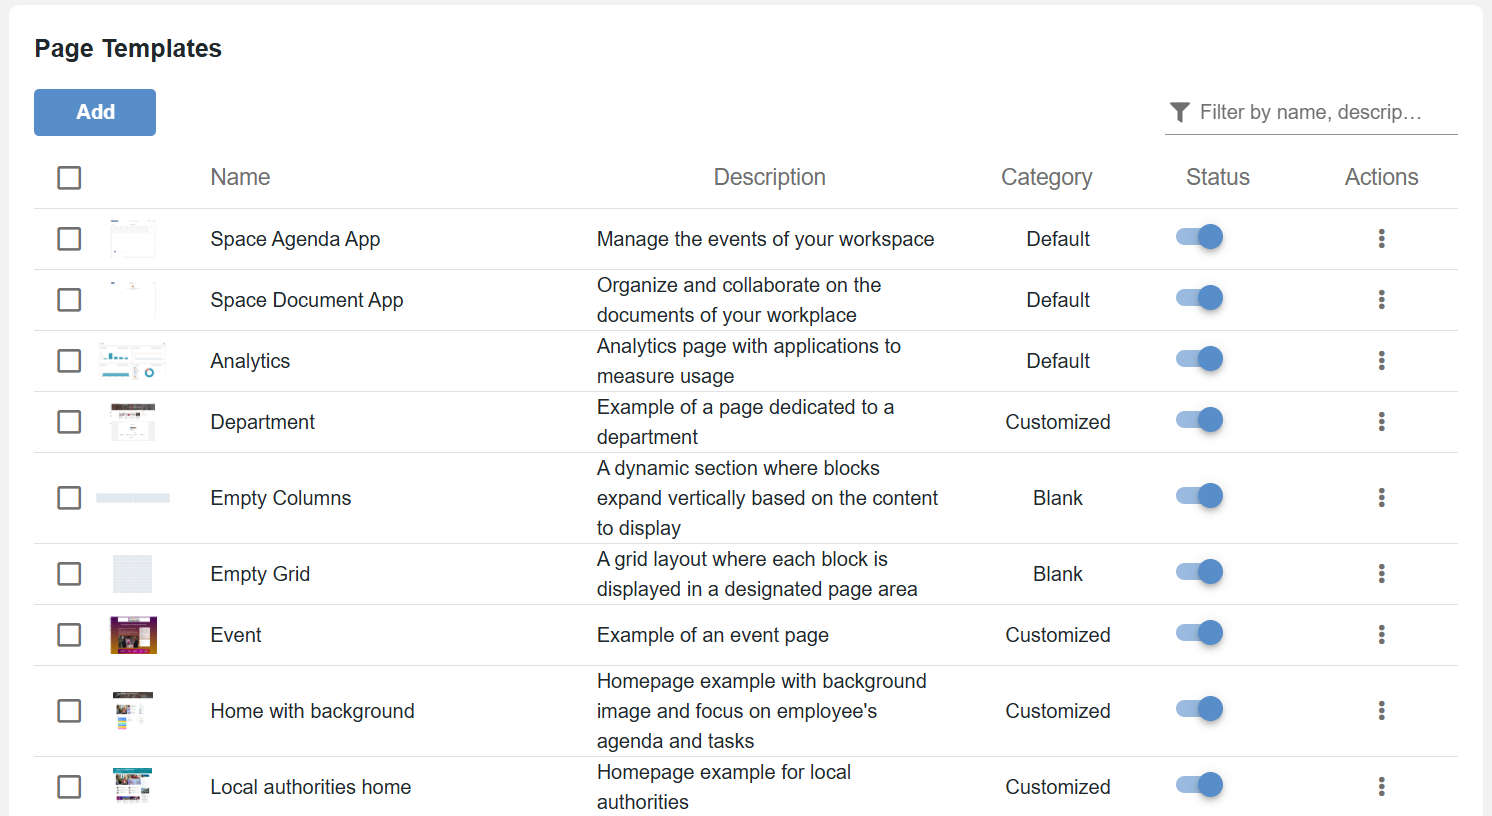Viewport: 1492px width, 816px height.
Task: Open actions menu for Home with background
Action: (1381, 710)
